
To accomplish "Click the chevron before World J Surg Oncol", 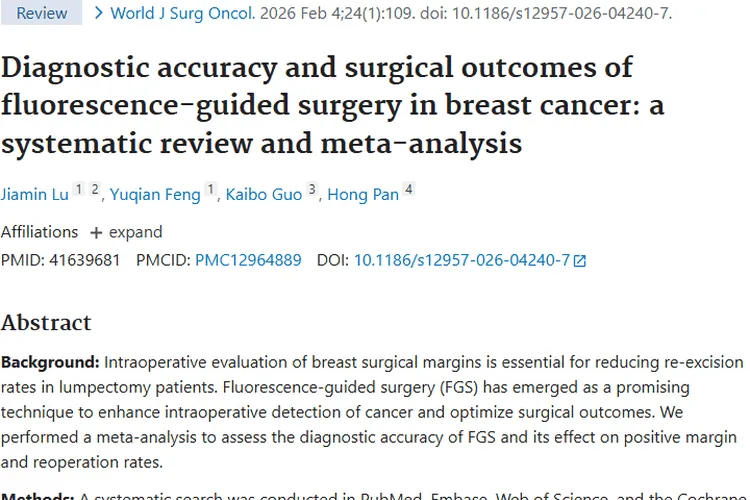I will point(98,14).
